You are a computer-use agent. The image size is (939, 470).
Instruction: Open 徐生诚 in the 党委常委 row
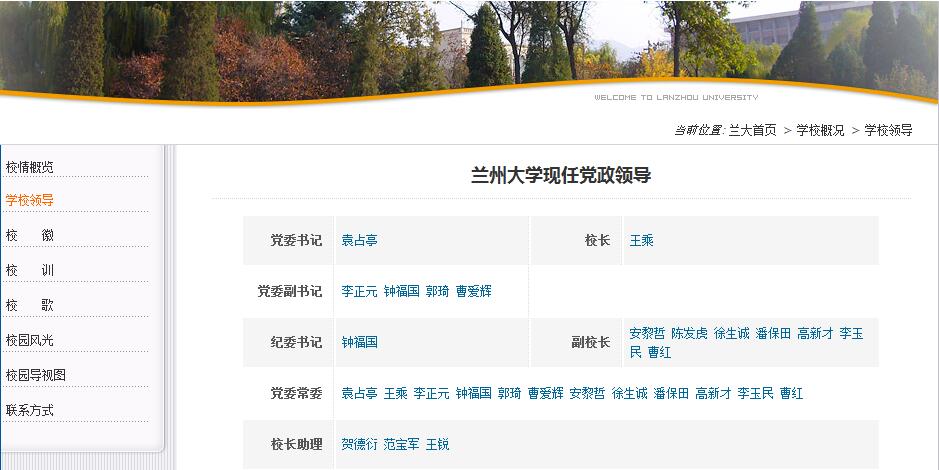629,393
